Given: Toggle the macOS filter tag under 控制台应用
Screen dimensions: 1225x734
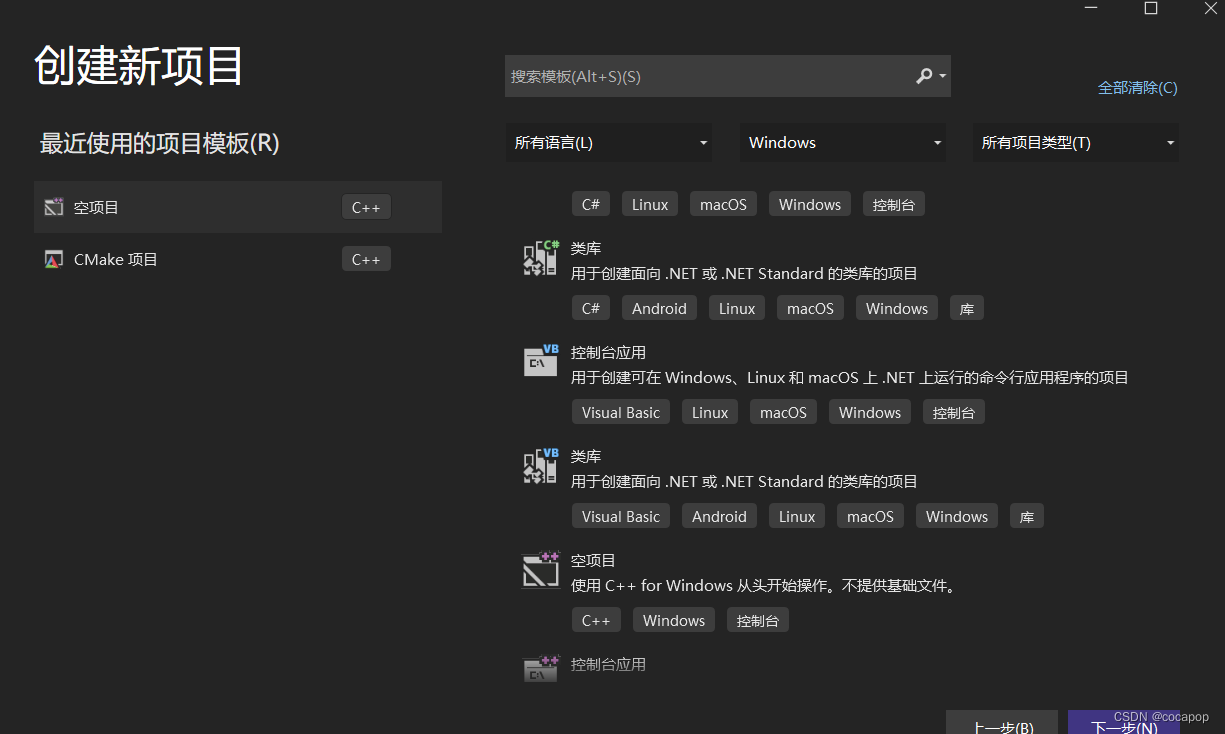Looking at the screenshot, I should (x=783, y=411).
